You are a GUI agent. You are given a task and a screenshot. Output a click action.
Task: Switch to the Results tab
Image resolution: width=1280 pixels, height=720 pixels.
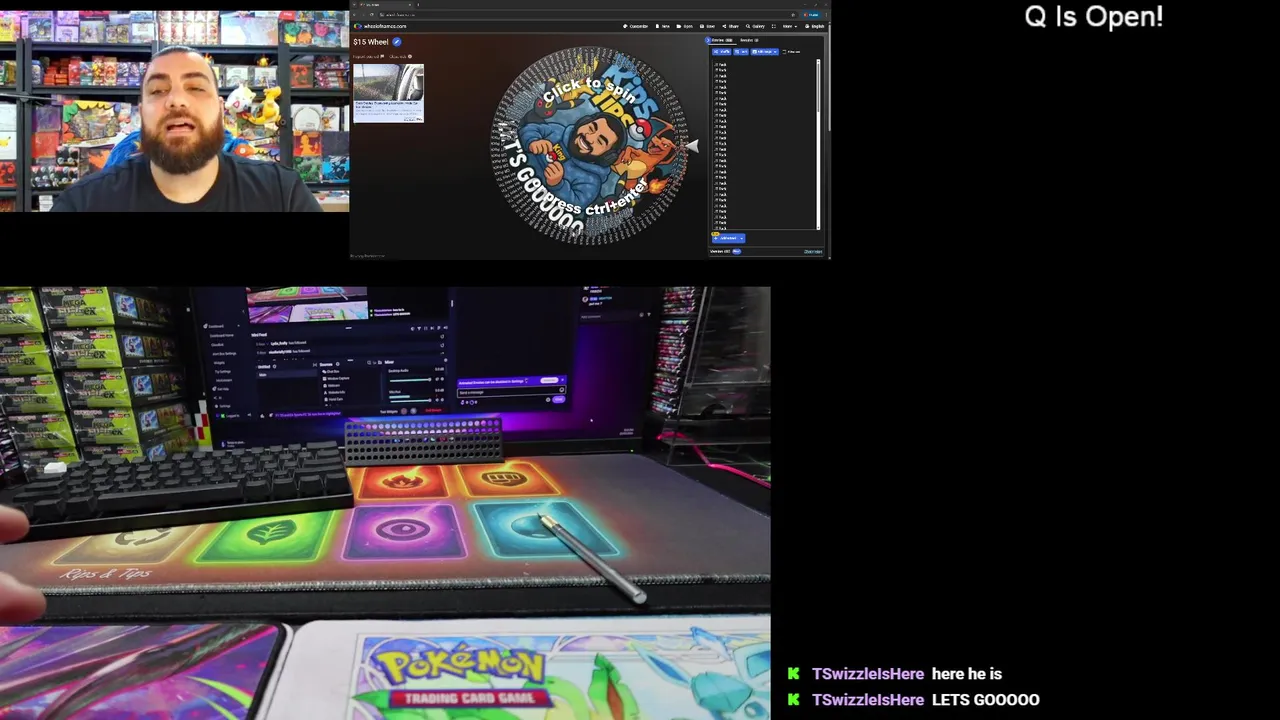(x=749, y=40)
